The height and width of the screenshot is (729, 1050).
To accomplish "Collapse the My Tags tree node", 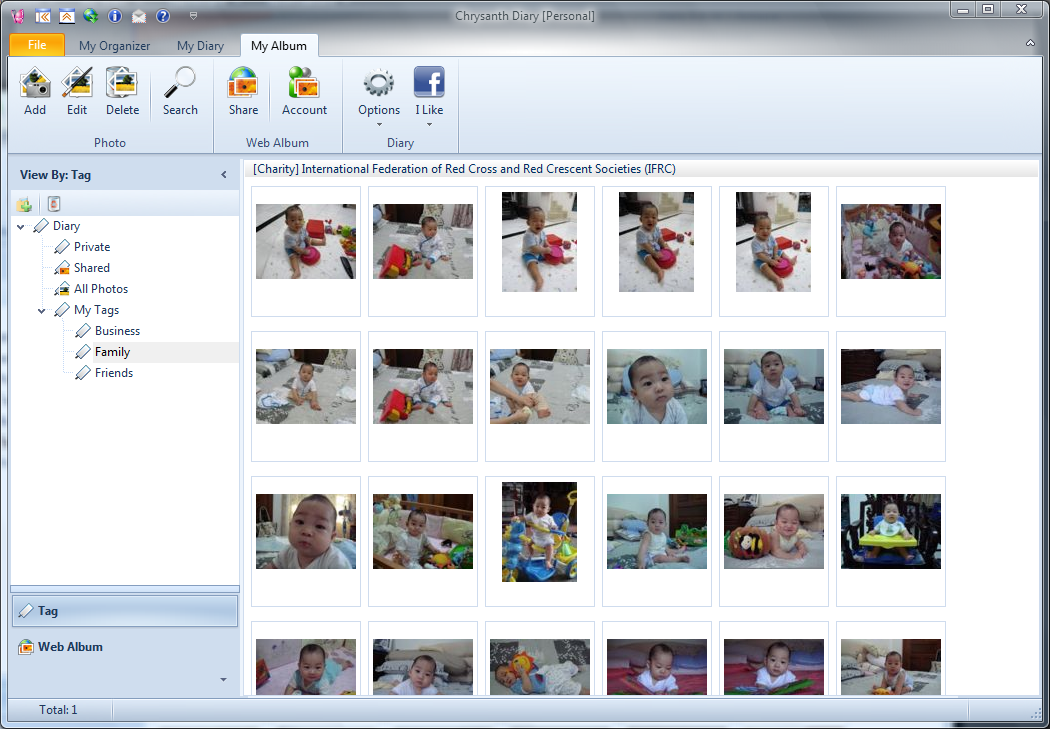I will point(42,311).
